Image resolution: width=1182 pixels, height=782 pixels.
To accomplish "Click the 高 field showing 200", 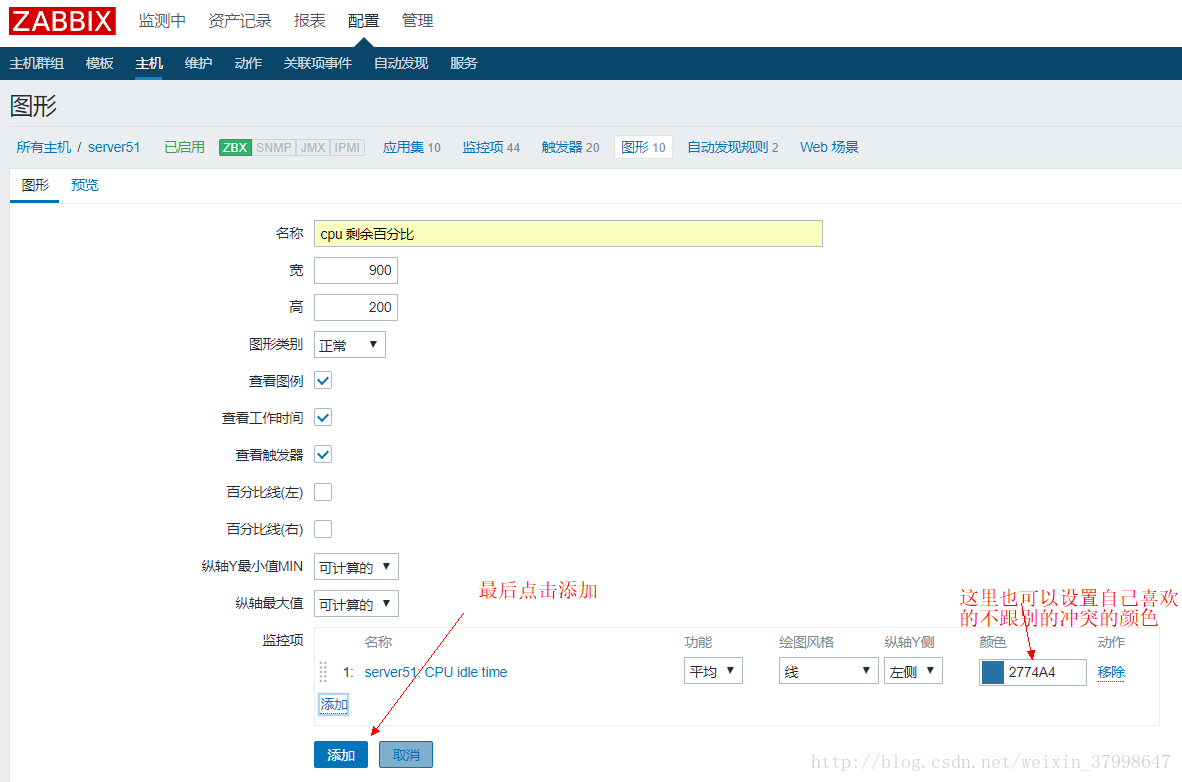I will point(356,307).
